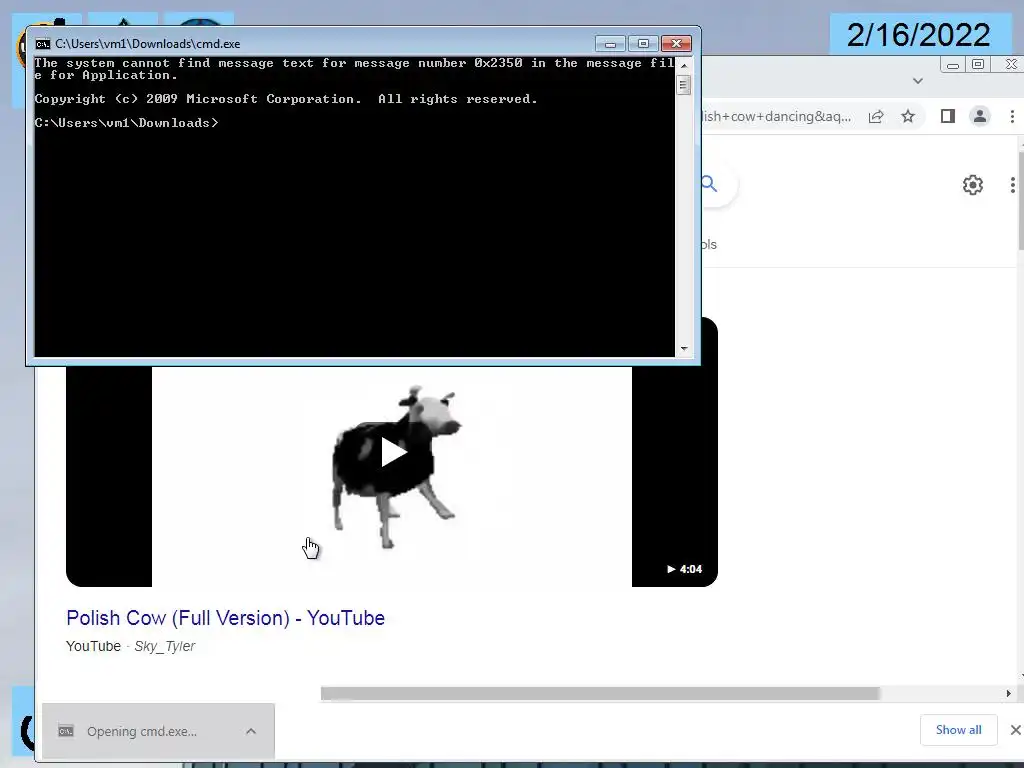The width and height of the screenshot is (1024, 768).
Task: Click the 2/16/2022 date display
Action: [x=918, y=35]
